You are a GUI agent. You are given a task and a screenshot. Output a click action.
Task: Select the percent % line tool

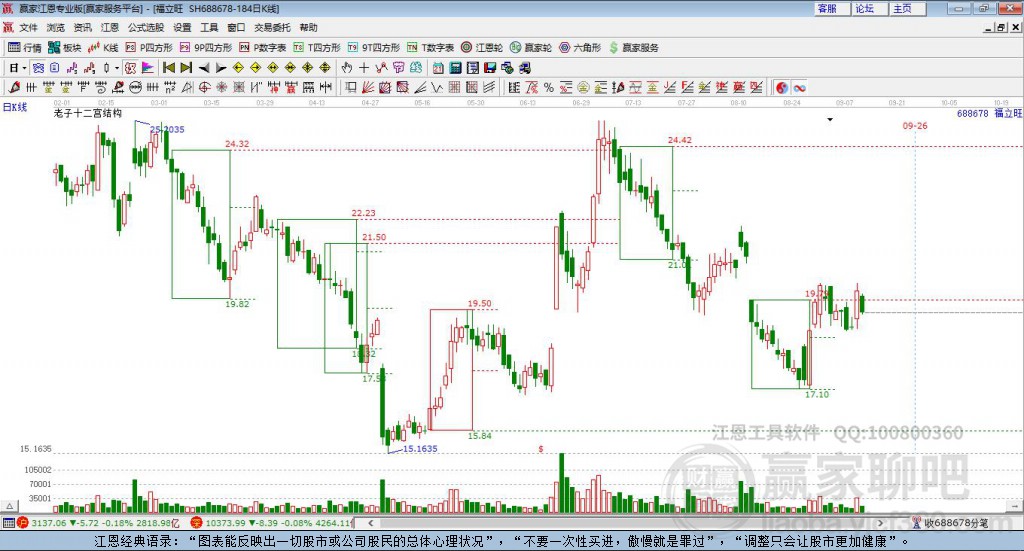[549, 87]
